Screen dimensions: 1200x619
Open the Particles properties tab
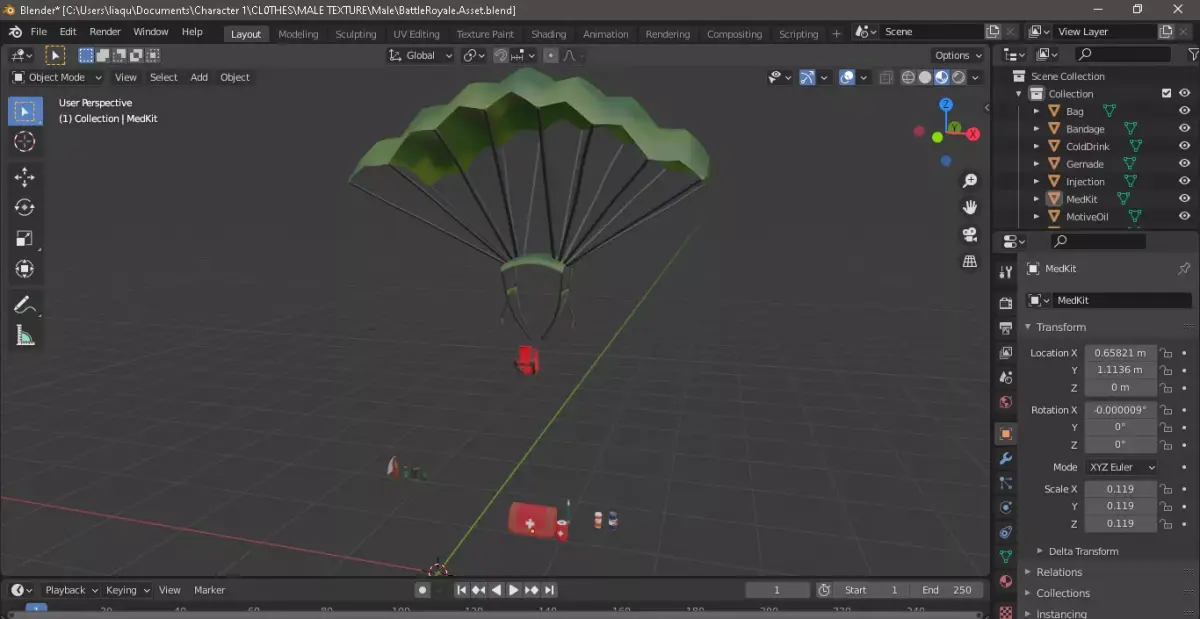1006,483
